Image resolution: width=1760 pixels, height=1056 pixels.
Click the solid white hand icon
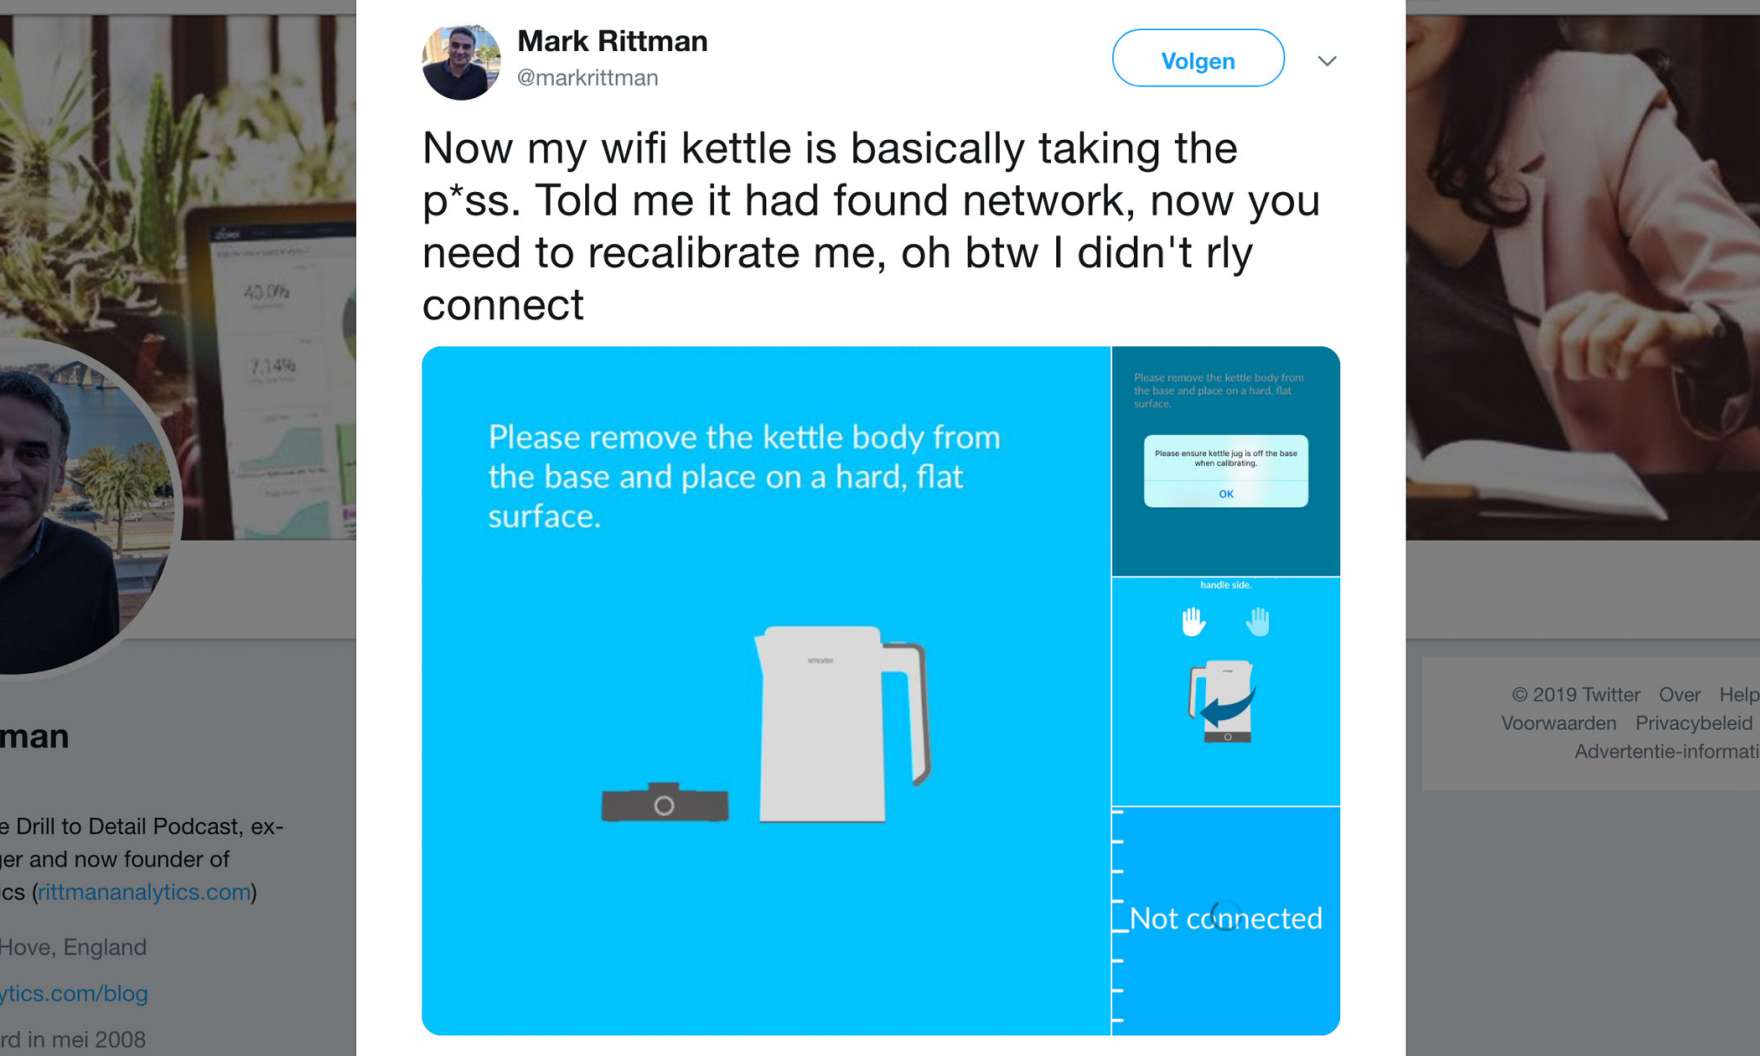pyautogui.click(x=1193, y=622)
